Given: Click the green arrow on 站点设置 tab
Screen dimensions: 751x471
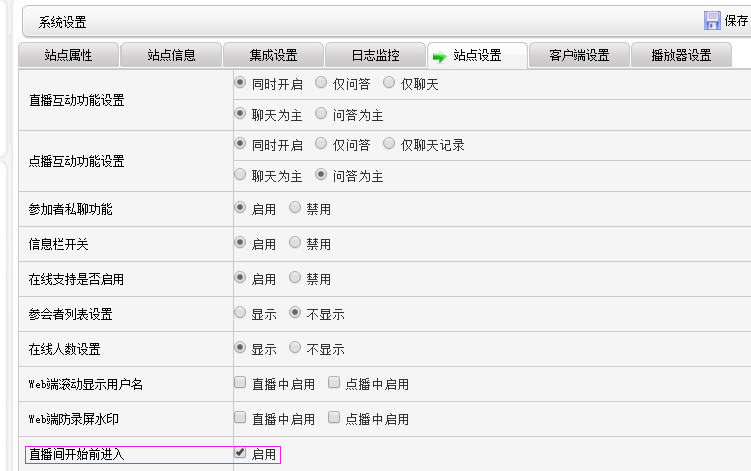Looking at the screenshot, I should pos(439,57).
